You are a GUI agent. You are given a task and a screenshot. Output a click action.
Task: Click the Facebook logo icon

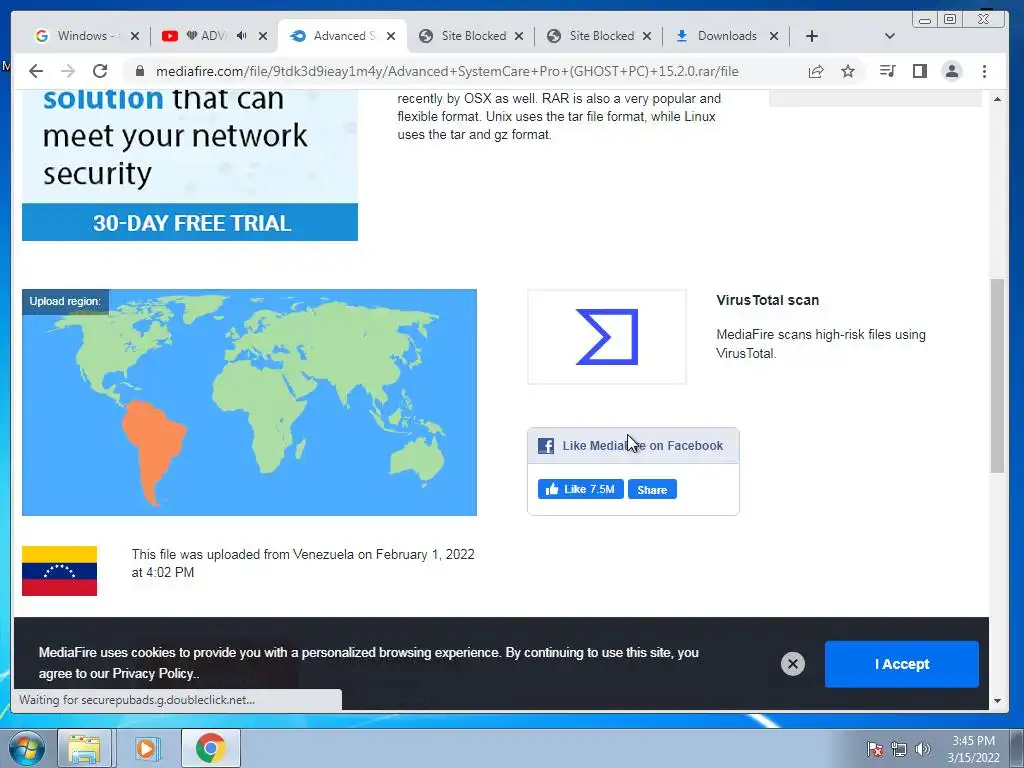coord(546,445)
